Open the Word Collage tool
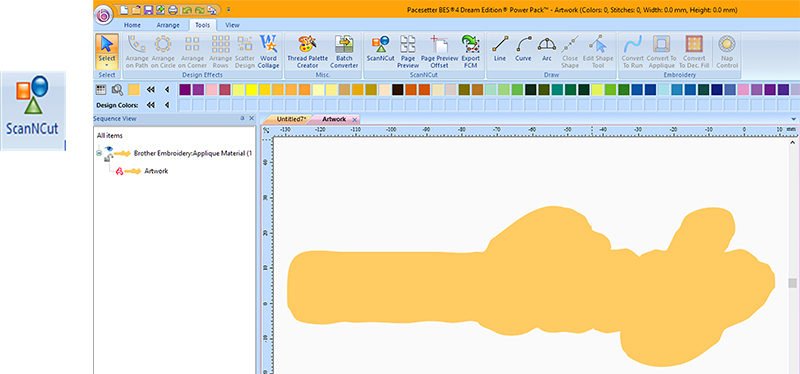 (x=268, y=52)
